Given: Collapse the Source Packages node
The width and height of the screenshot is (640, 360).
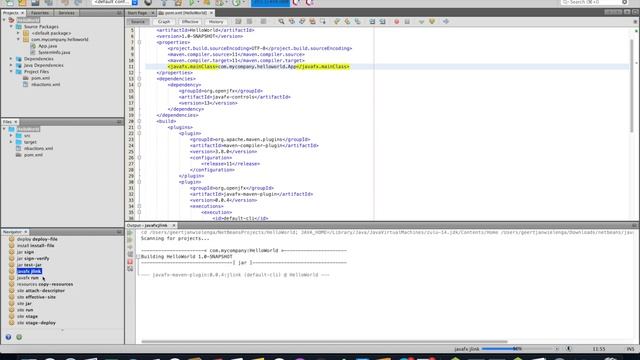Looking at the screenshot, I should (11, 27).
